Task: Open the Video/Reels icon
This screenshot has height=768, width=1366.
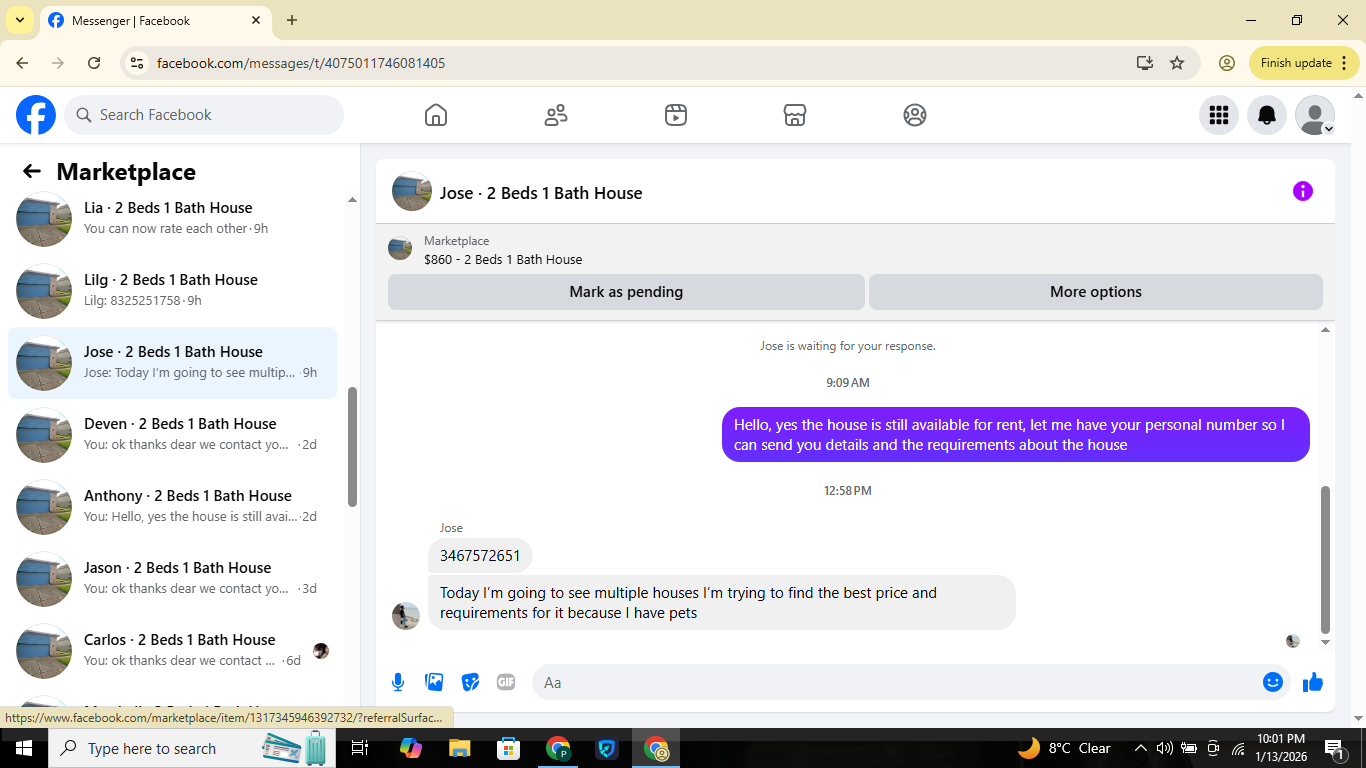Action: coord(676,115)
